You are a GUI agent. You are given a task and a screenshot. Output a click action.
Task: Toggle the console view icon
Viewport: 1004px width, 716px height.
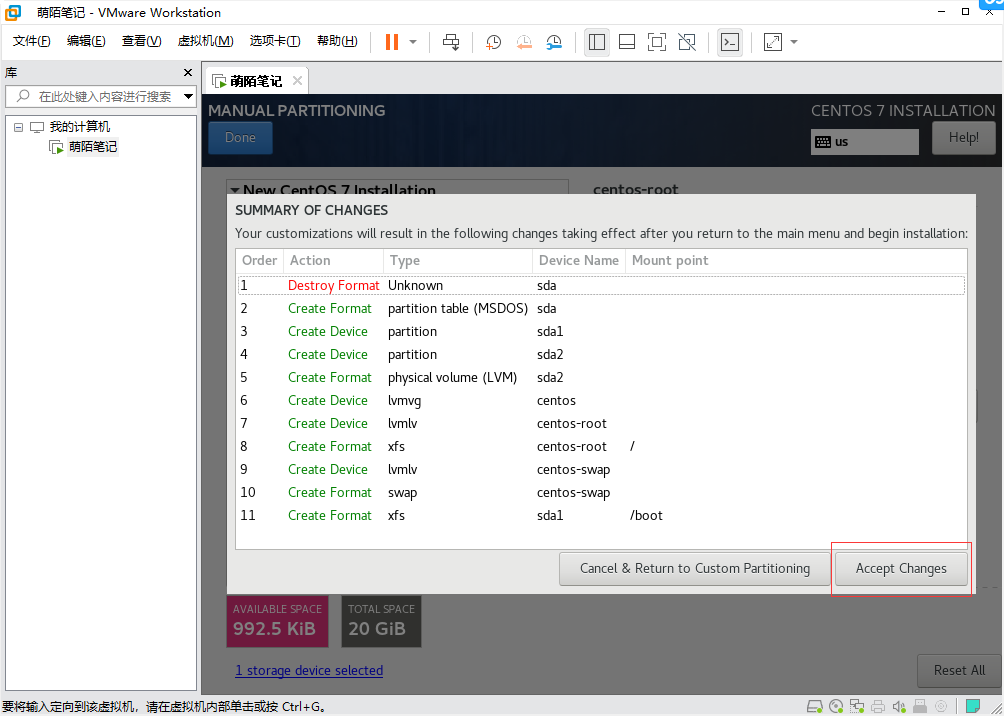tap(730, 42)
